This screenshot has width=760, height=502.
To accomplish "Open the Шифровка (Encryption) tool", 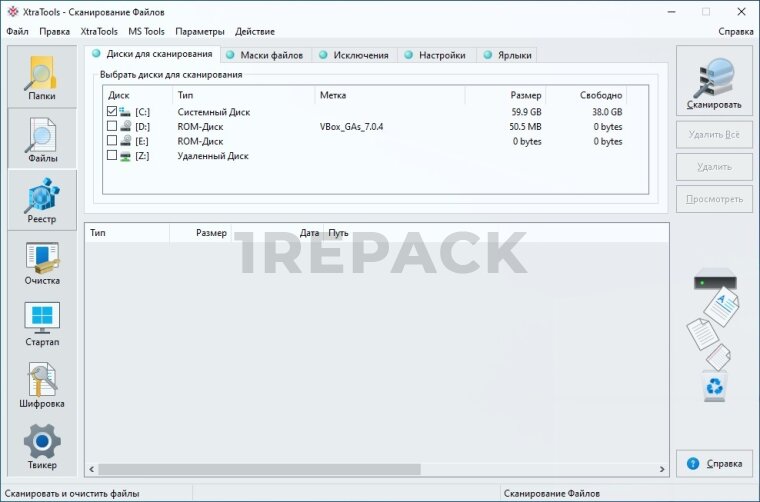I will [x=41, y=386].
